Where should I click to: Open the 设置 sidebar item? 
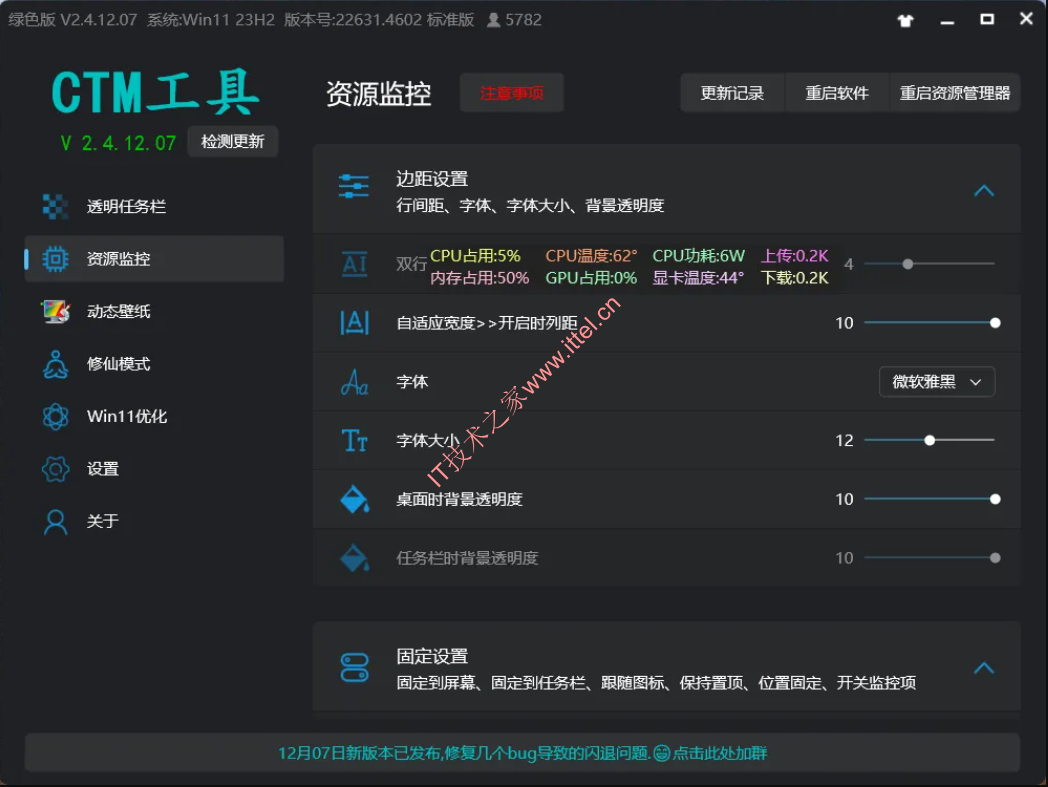(154, 469)
